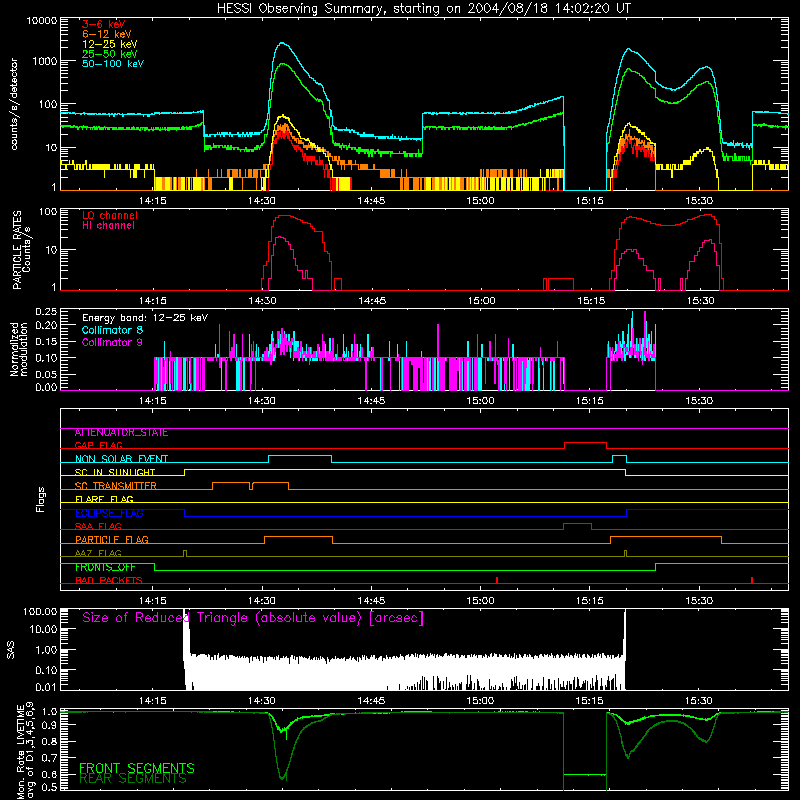Click the 15:15 tick under the particle rates plot
Viewport: 800px width, 800px height.
tap(590, 301)
